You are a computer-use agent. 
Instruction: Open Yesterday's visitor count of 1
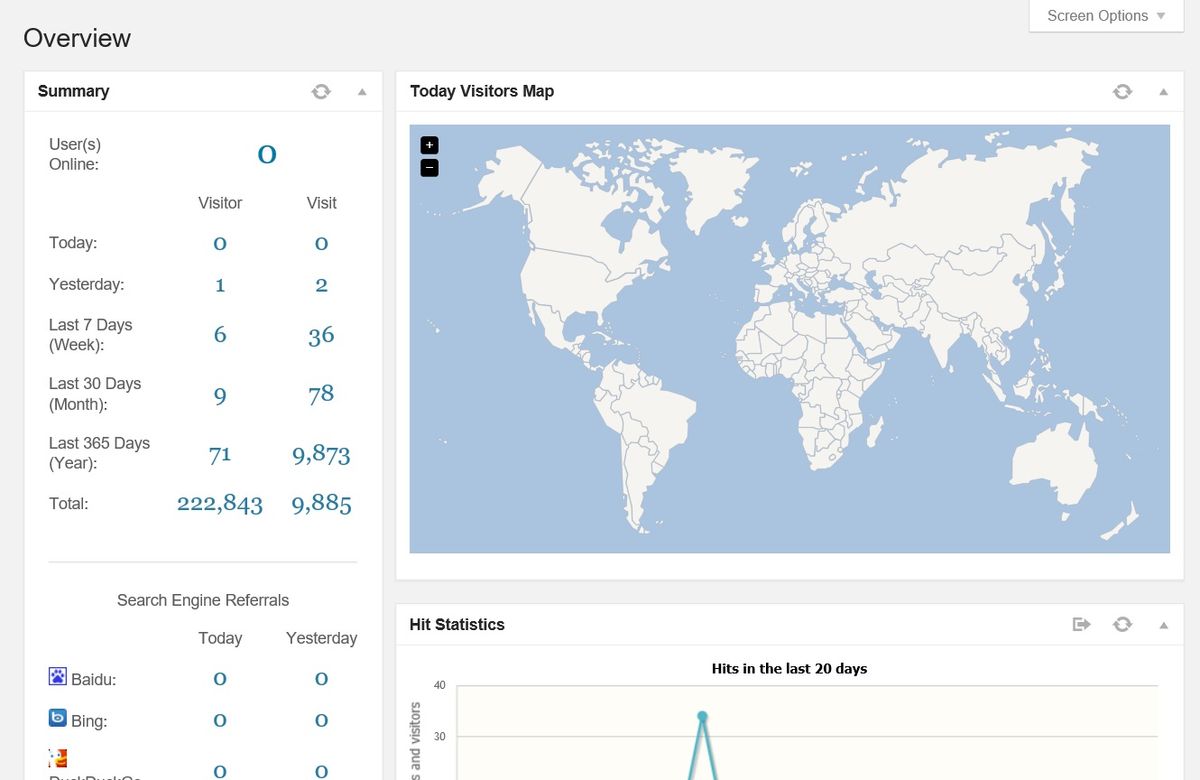[x=220, y=285]
